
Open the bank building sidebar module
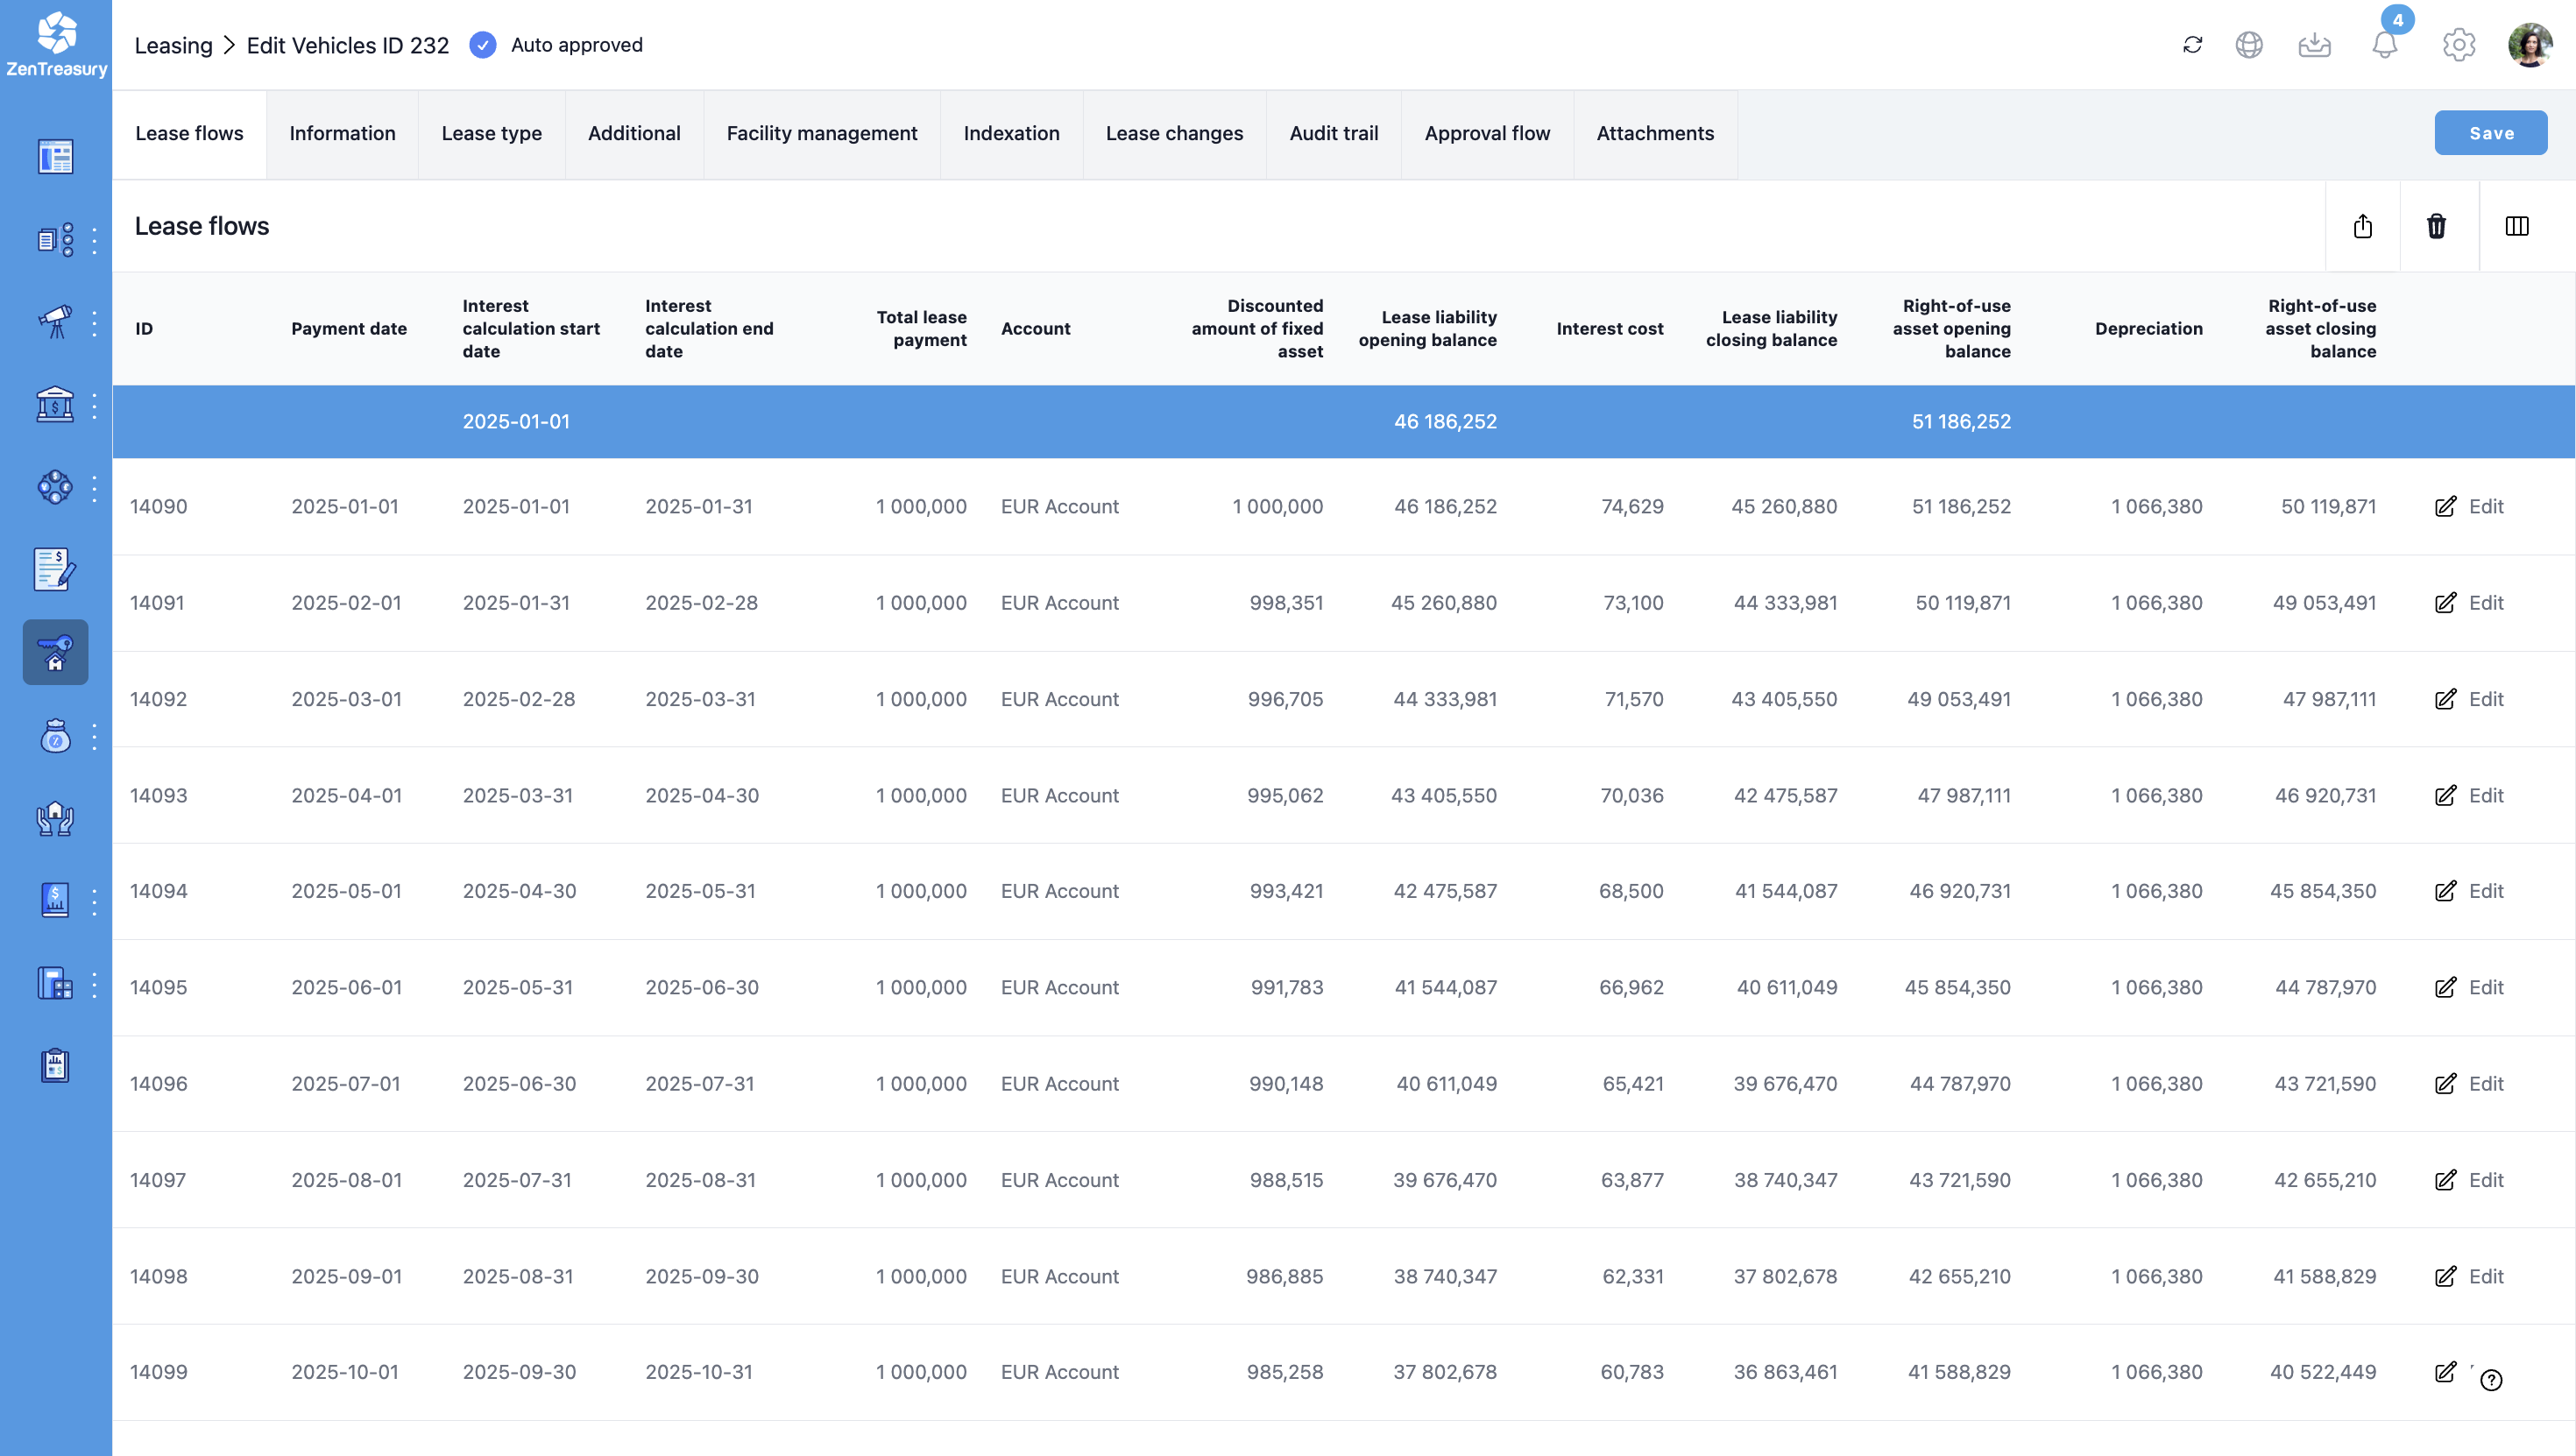click(55, 405)
